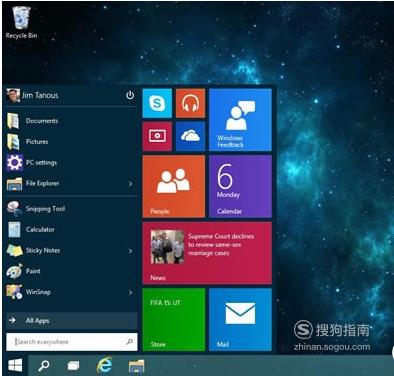The image size is (394, 376).
Task: Open the Store tile with FIFA 15
Action: pyautogui.click(x=174, y=320)
